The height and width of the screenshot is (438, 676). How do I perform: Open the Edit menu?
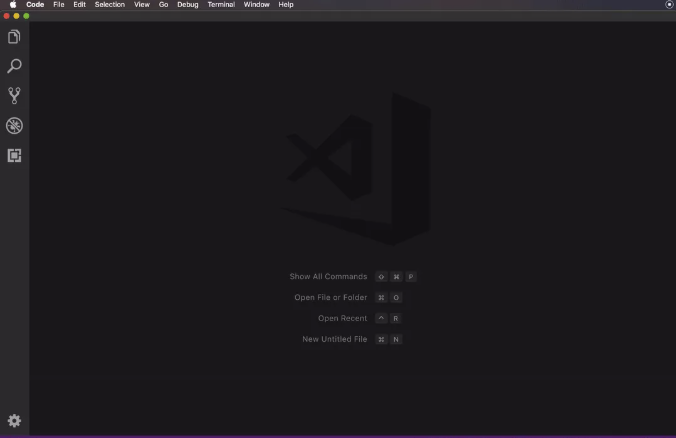tap(79, 5)
